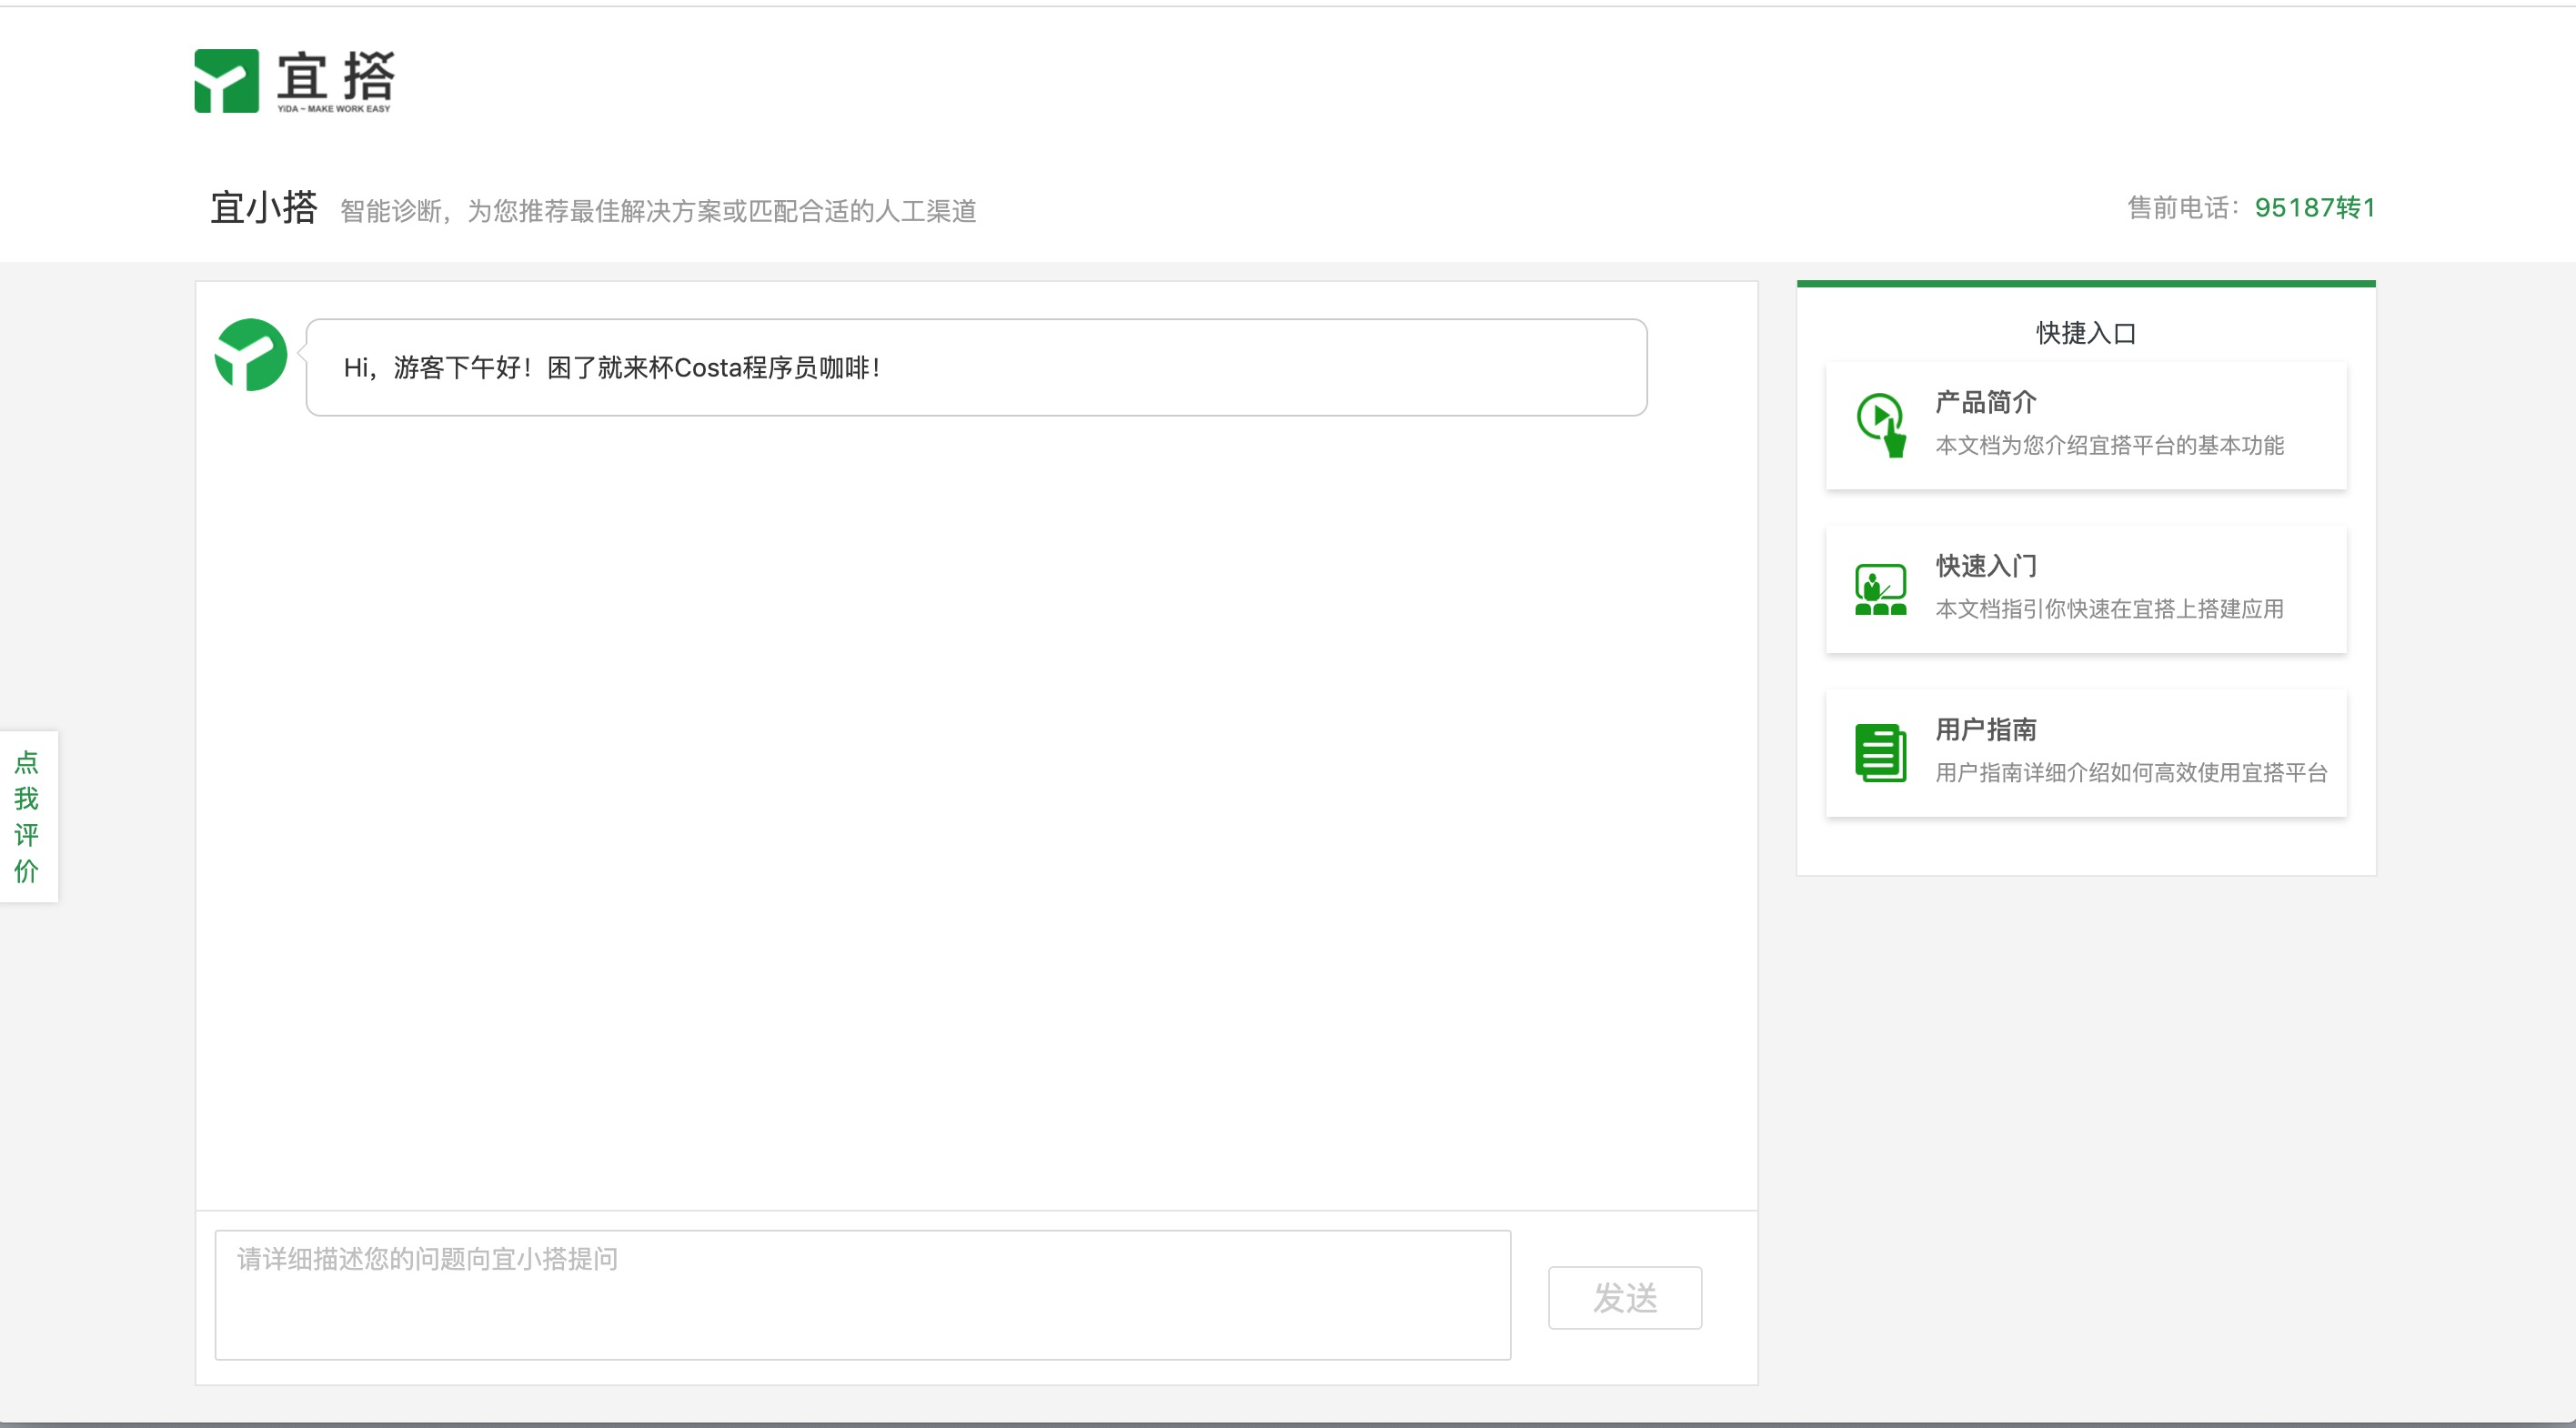This screenshot has height=1428, width=2576.
Task: Click the green chatbot avatar icon
Action: tap(251, 355)
